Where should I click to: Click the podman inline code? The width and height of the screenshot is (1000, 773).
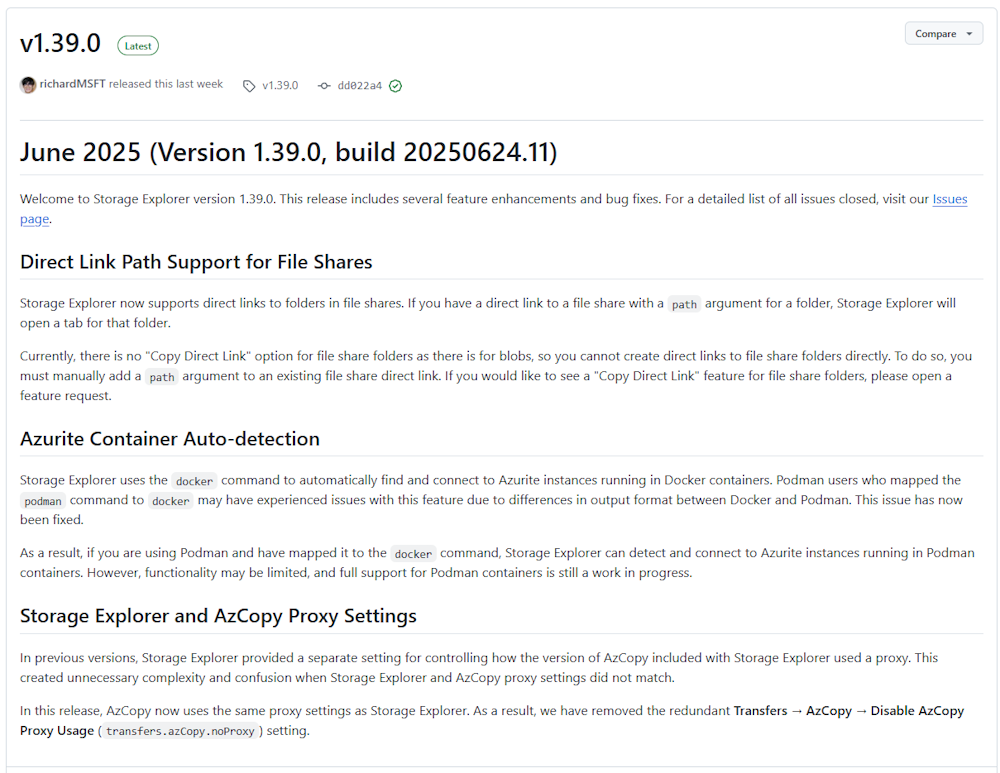point(43,501)
